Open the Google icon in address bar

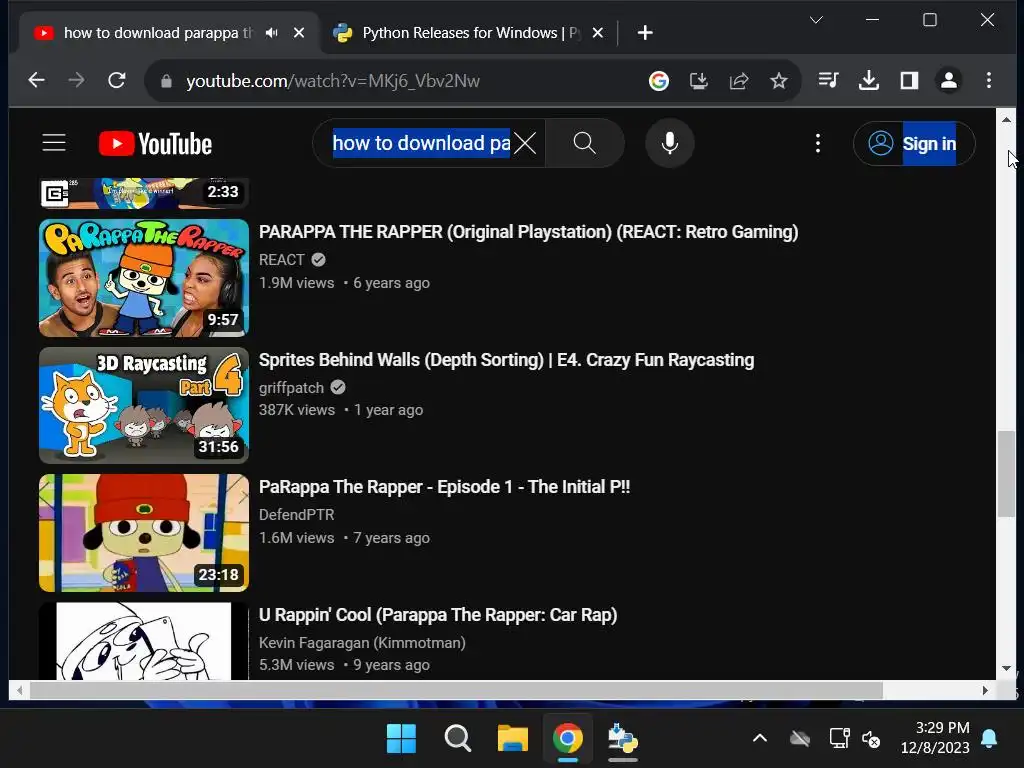pyautogui.click(x=658, y=81)
